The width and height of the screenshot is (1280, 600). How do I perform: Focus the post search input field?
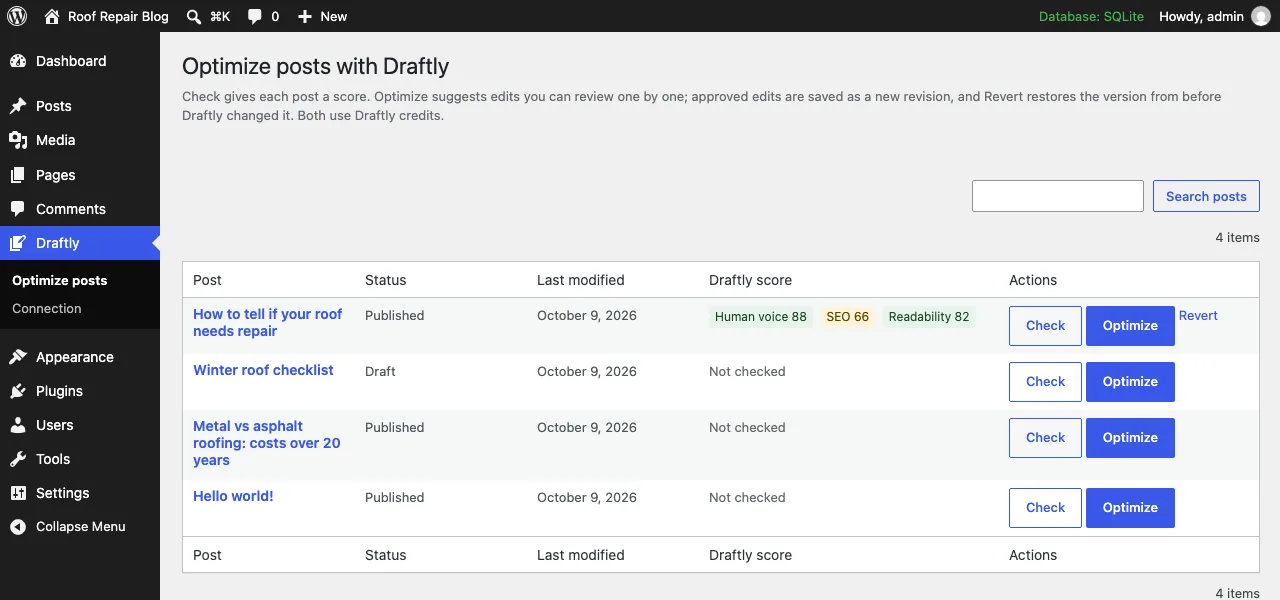coord(1057,196)
